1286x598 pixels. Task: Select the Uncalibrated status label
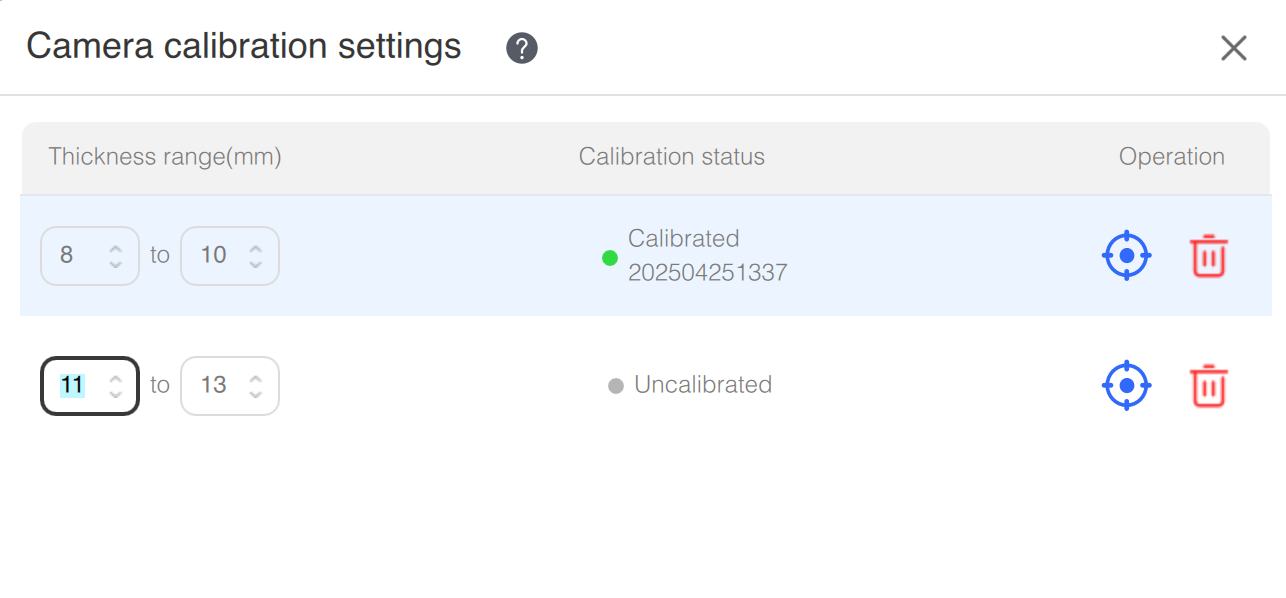pyautogui.click(x=703, y=385)
